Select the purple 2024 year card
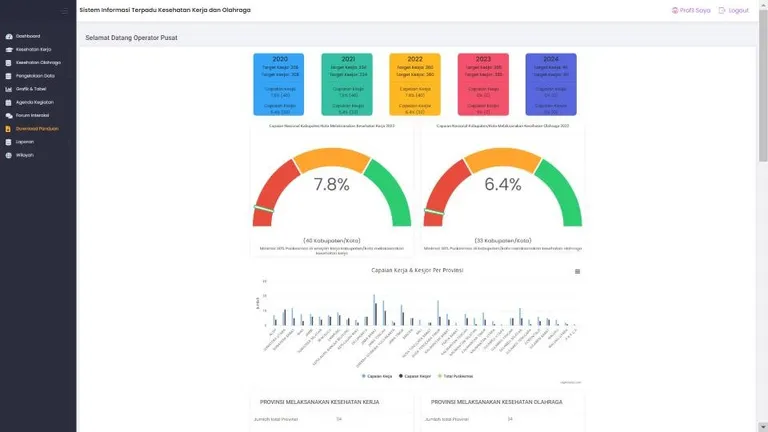 coord(551,84)
